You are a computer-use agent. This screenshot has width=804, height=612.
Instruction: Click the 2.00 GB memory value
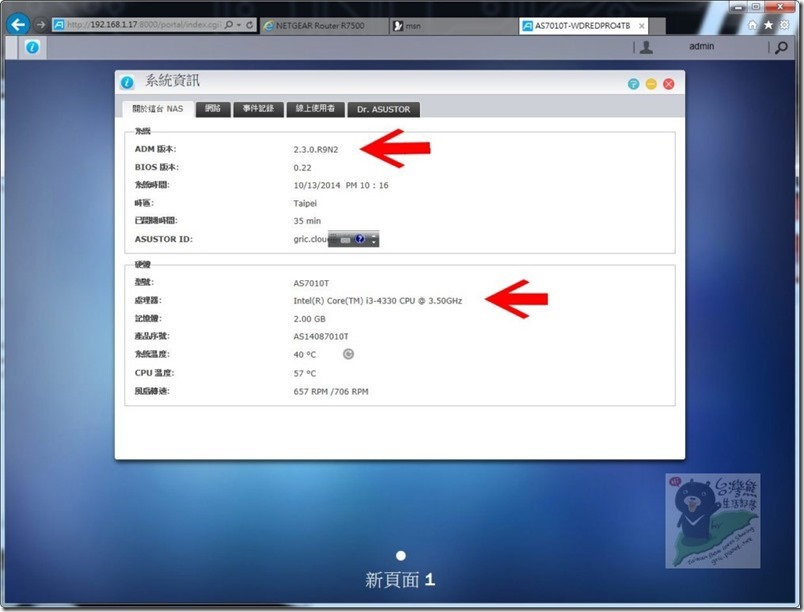(310, 319)
